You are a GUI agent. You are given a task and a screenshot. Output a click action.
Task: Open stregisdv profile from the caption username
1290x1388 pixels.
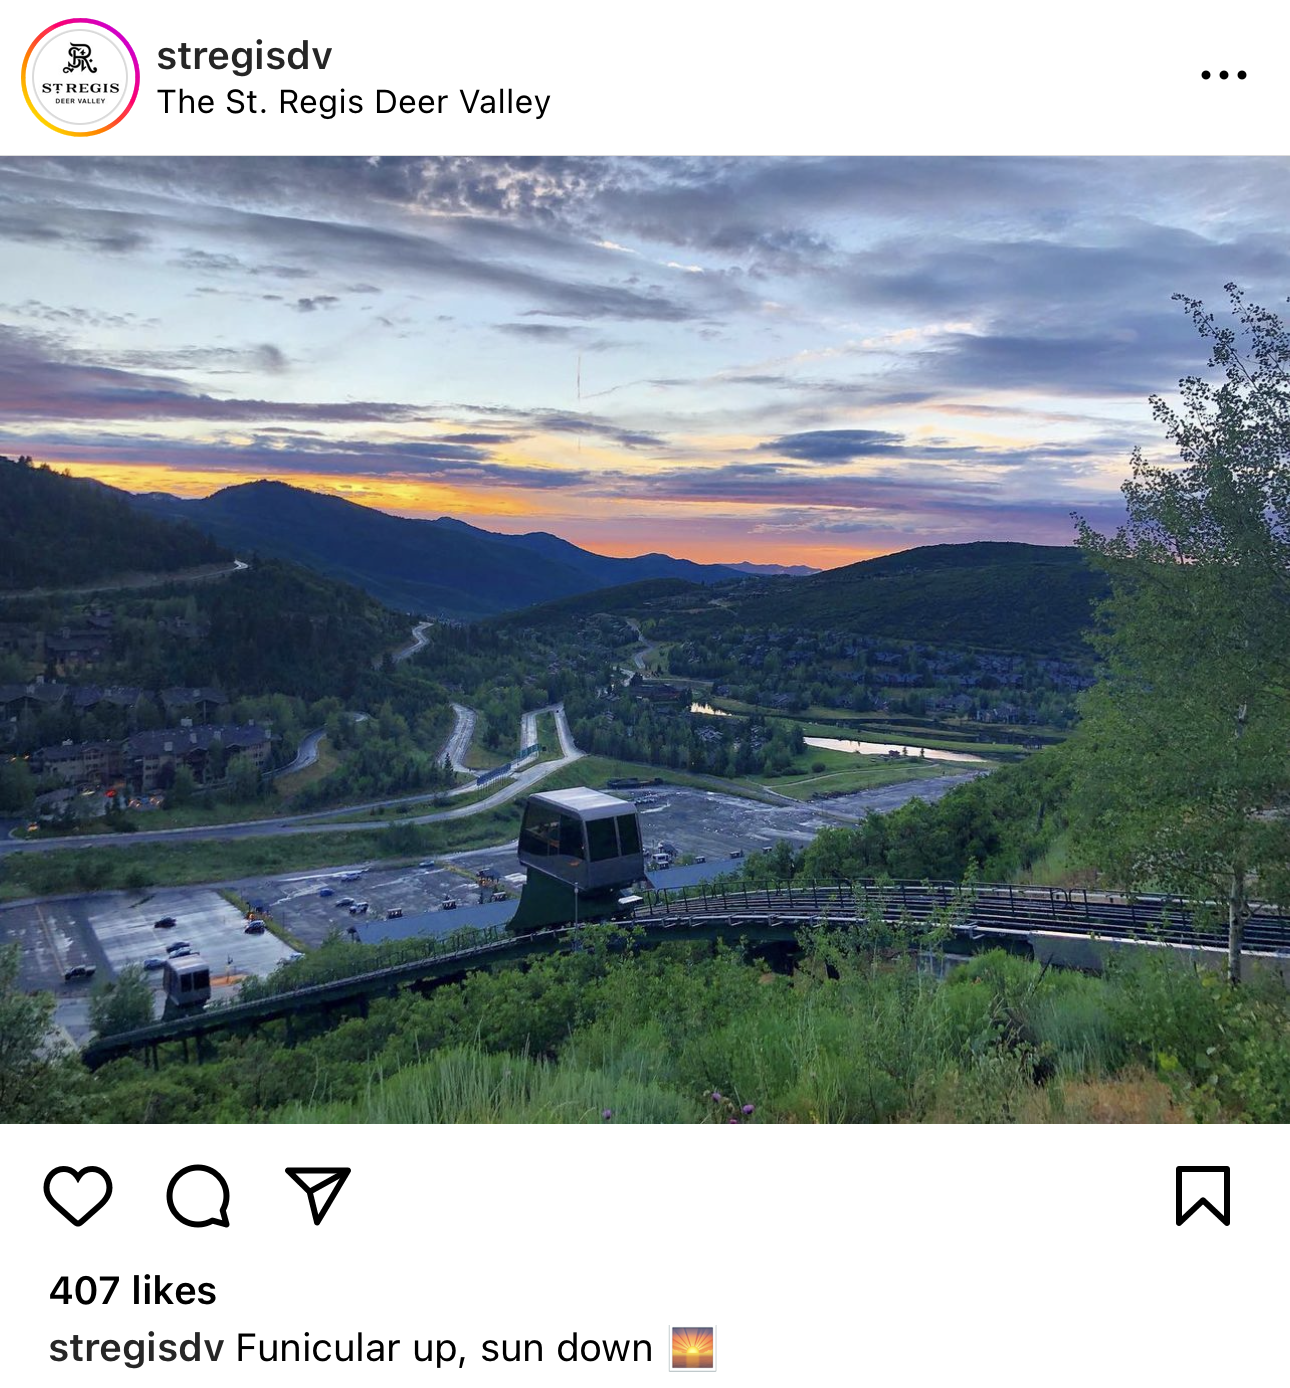(x=137, y=1348)
